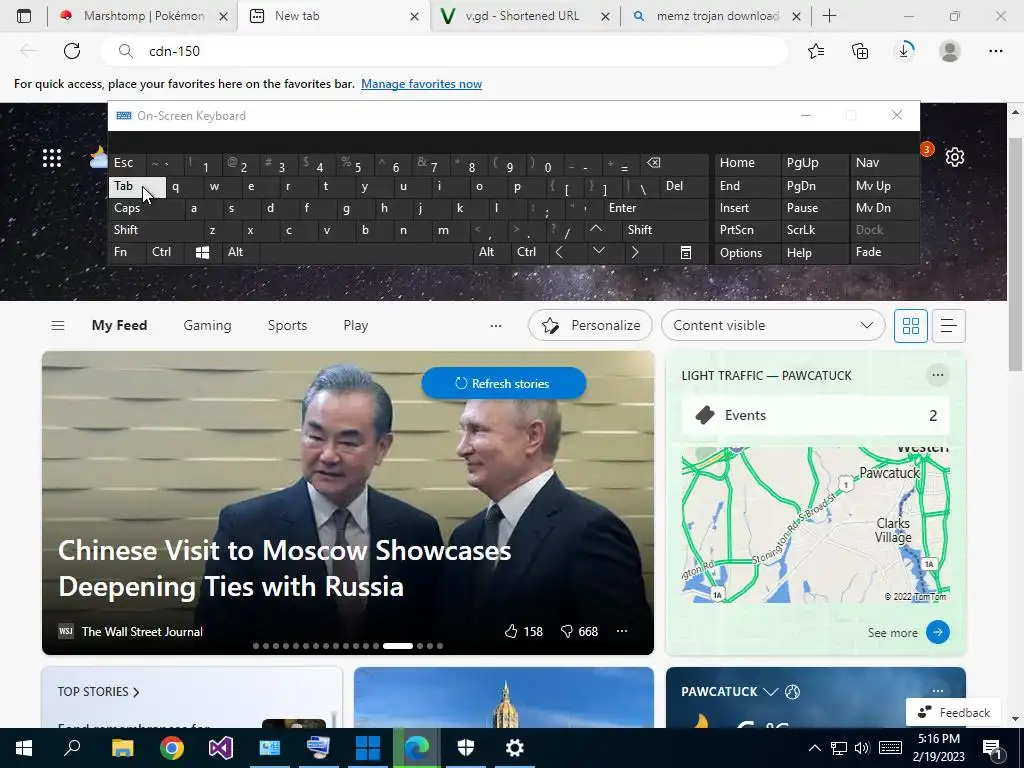Click the Windows logo key on On-Screen Keyboard
1024x768 pixels.
click(x=202, y=253)
